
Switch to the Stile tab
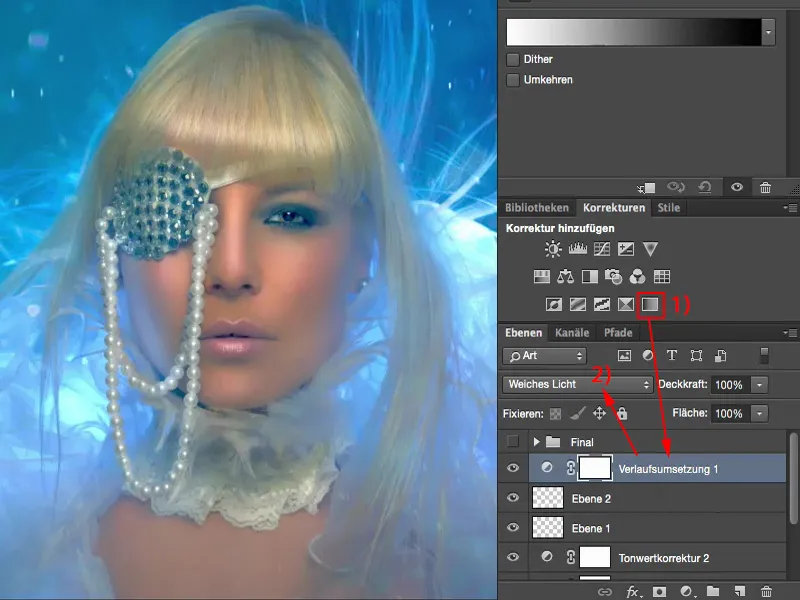click(x=668, y=208)
